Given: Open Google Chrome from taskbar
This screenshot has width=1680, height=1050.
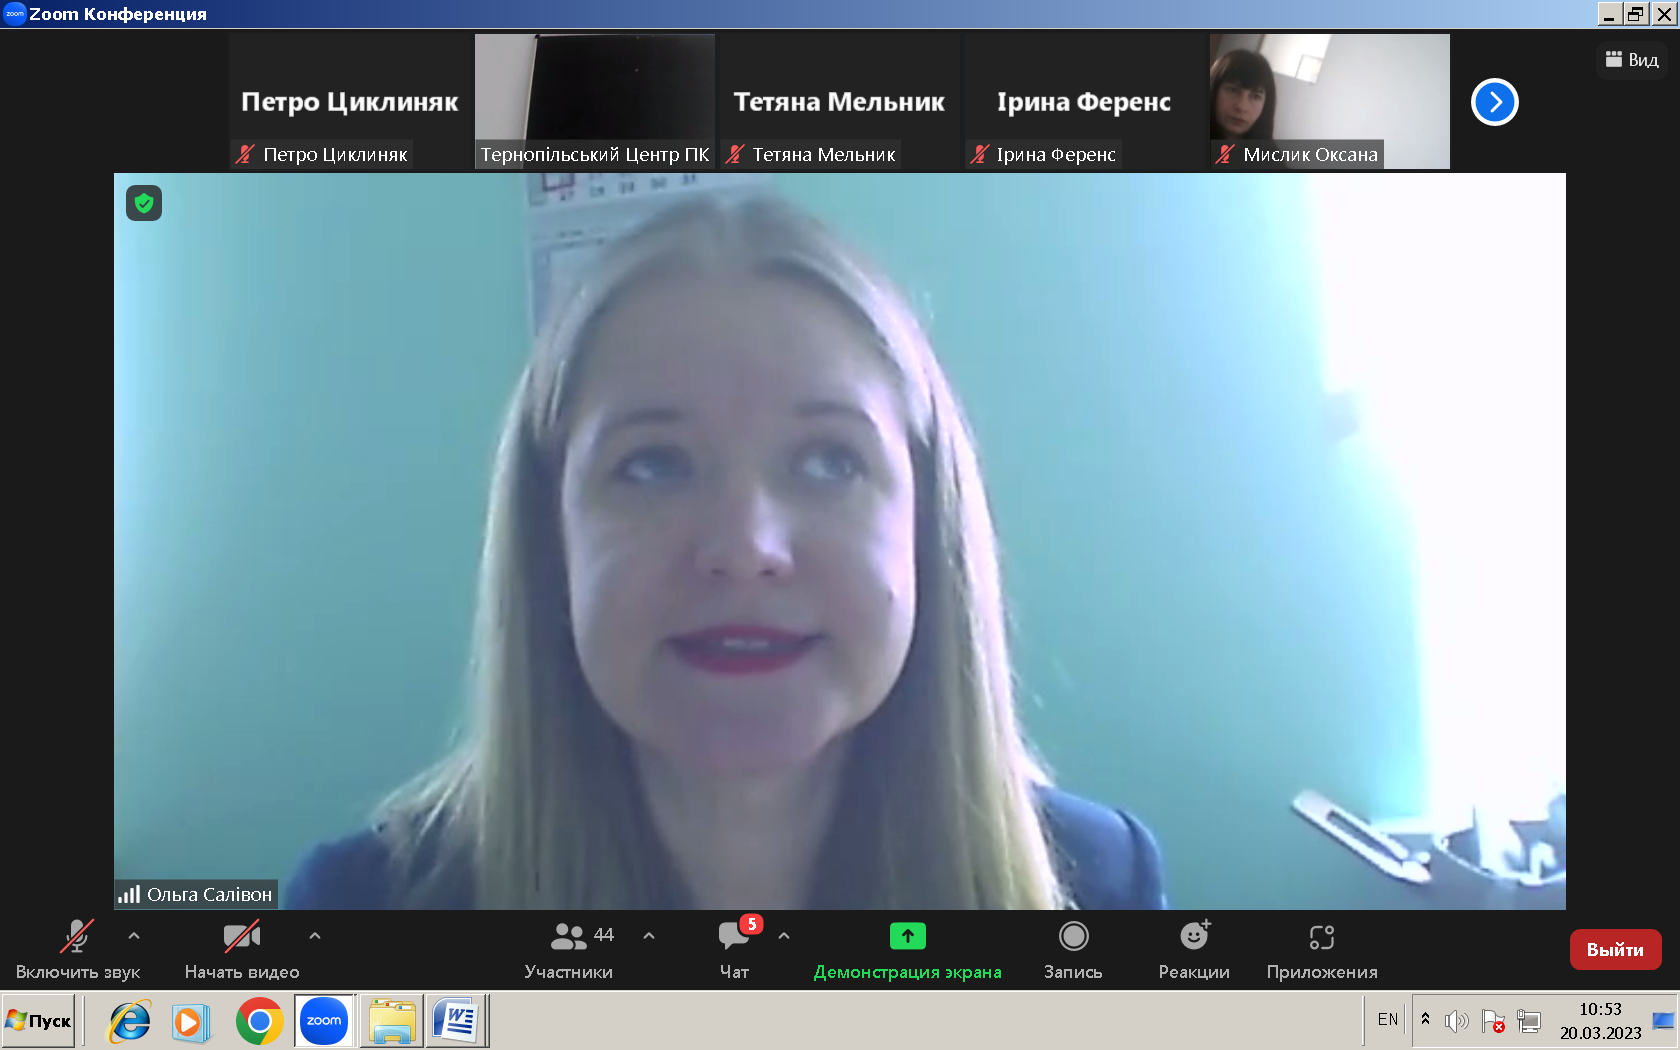Looking at the screenshot, I should tap(259, 1021).
